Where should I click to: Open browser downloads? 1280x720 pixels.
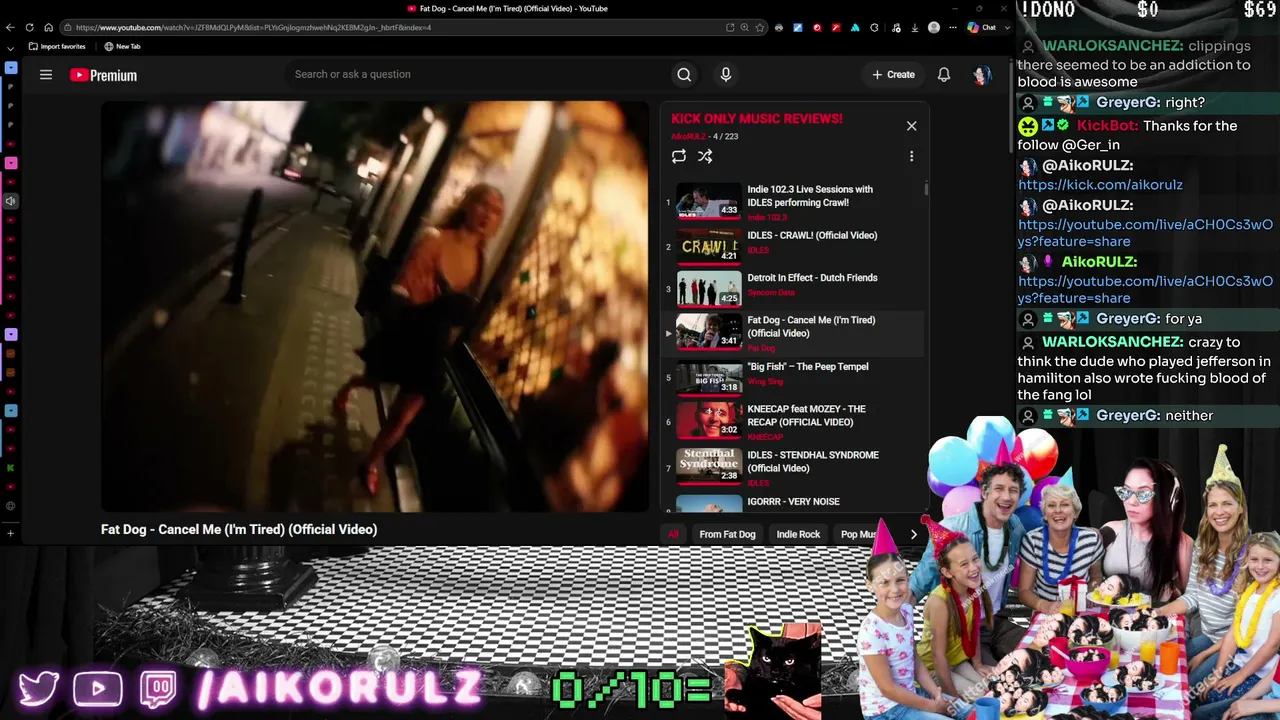914,28
